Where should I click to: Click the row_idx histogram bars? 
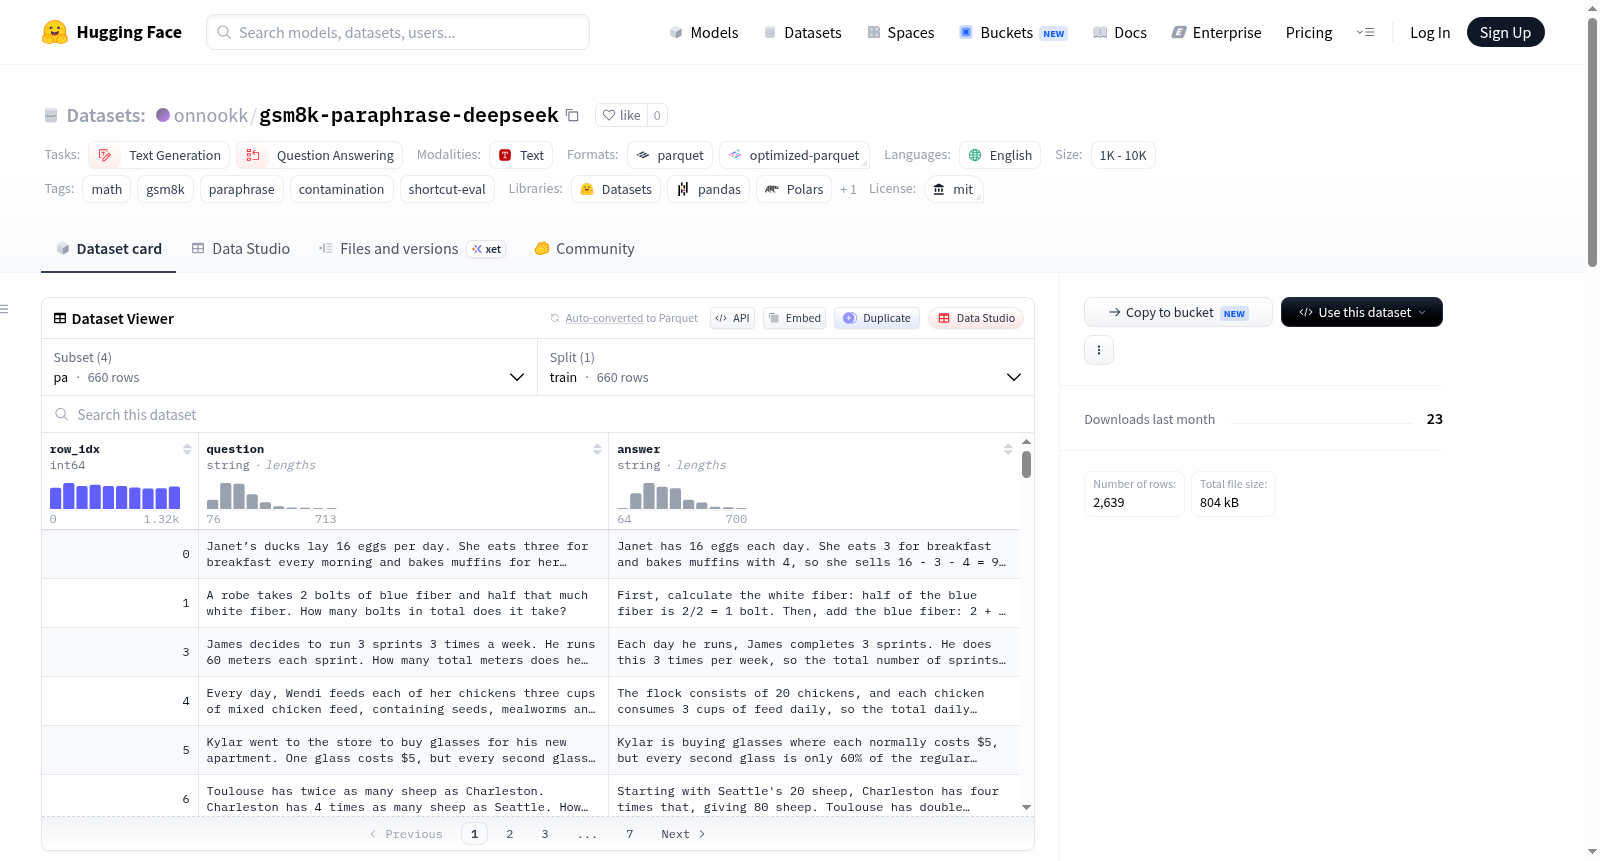[x=115, y=496]
